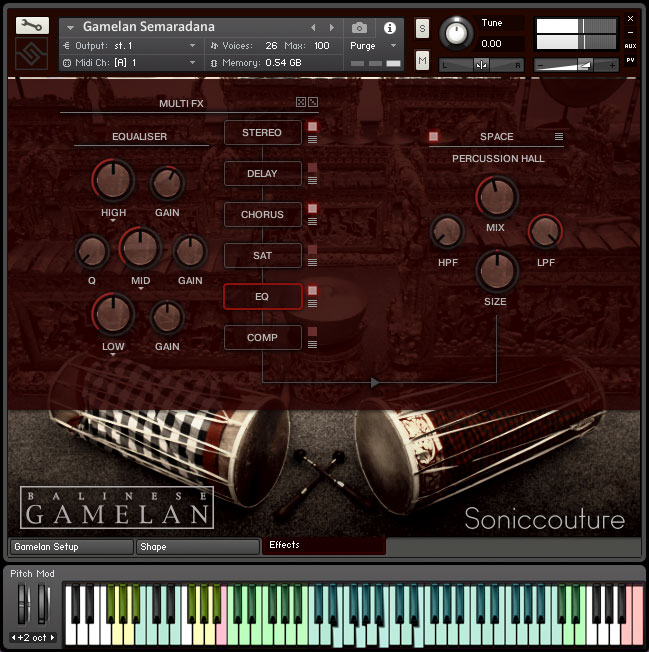Click the Tune knob
The height and width of the screenshot is (652, 649).
click(456, 33)
